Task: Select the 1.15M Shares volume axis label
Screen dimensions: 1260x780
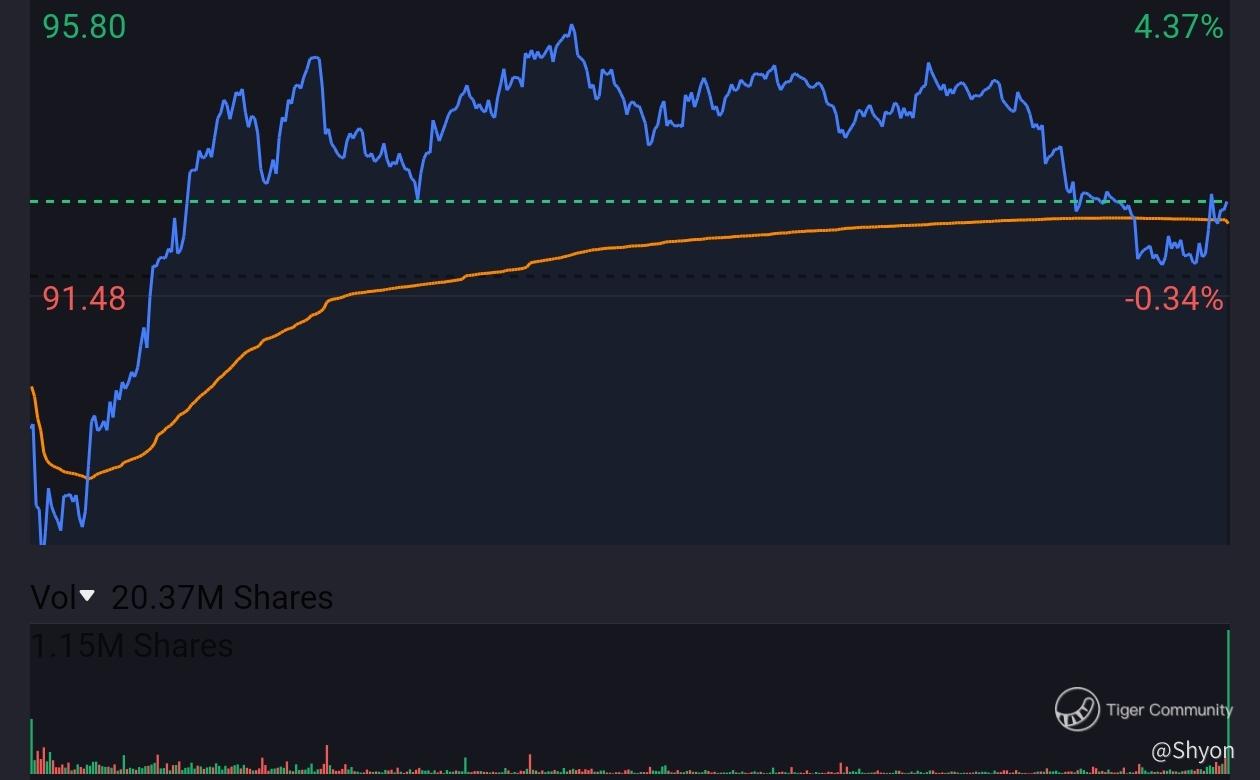Action: point(132,646)
